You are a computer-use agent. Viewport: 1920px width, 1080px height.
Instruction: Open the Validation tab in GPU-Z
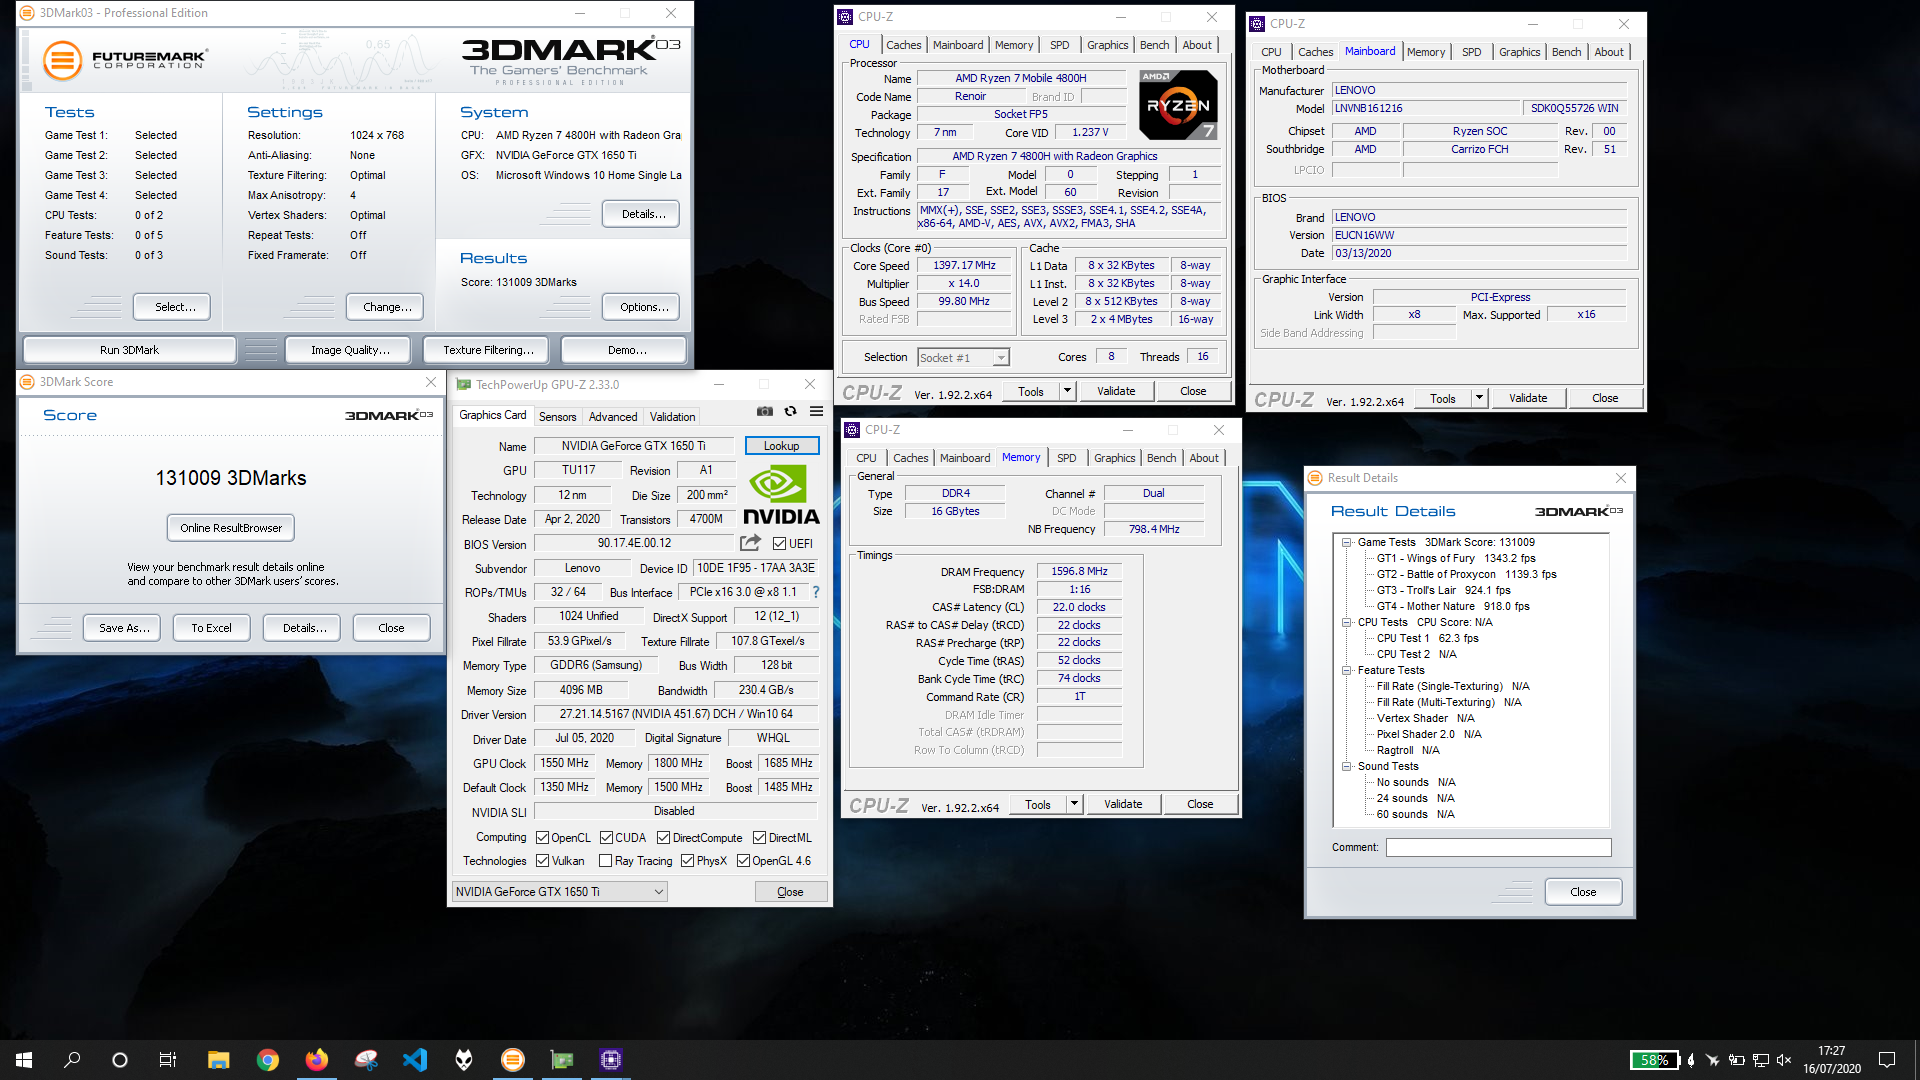coord(672,417)
